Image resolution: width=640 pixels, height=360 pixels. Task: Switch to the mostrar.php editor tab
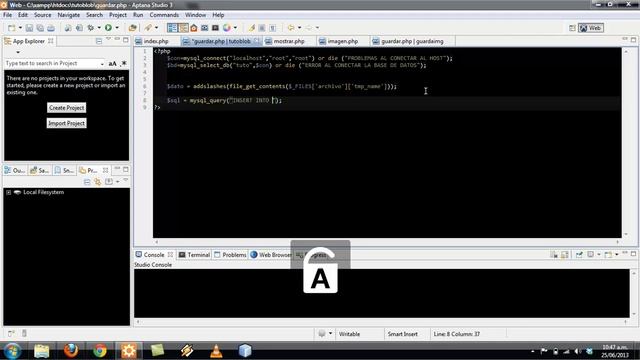[289, 41]
